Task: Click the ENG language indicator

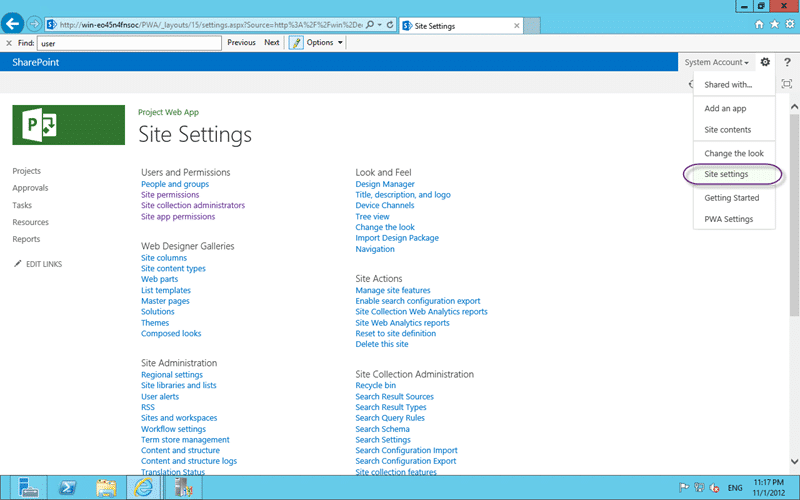Action: point(735,488)
